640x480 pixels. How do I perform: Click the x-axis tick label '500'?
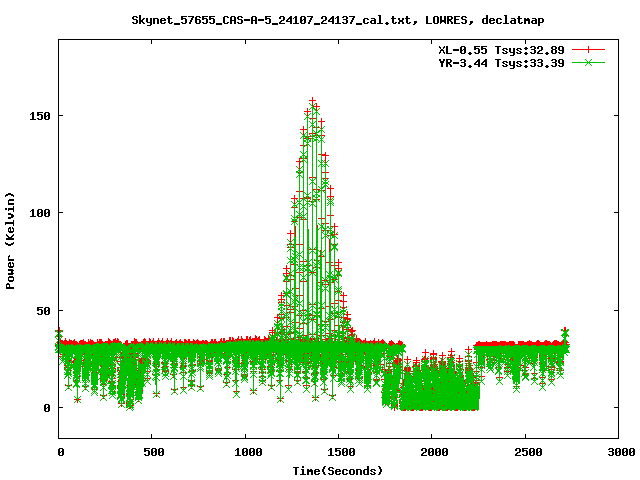154,452
